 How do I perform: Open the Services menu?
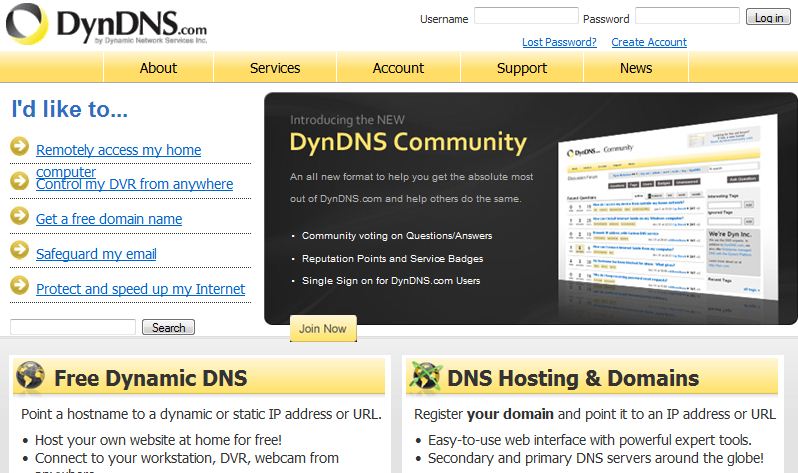point(275,68)
